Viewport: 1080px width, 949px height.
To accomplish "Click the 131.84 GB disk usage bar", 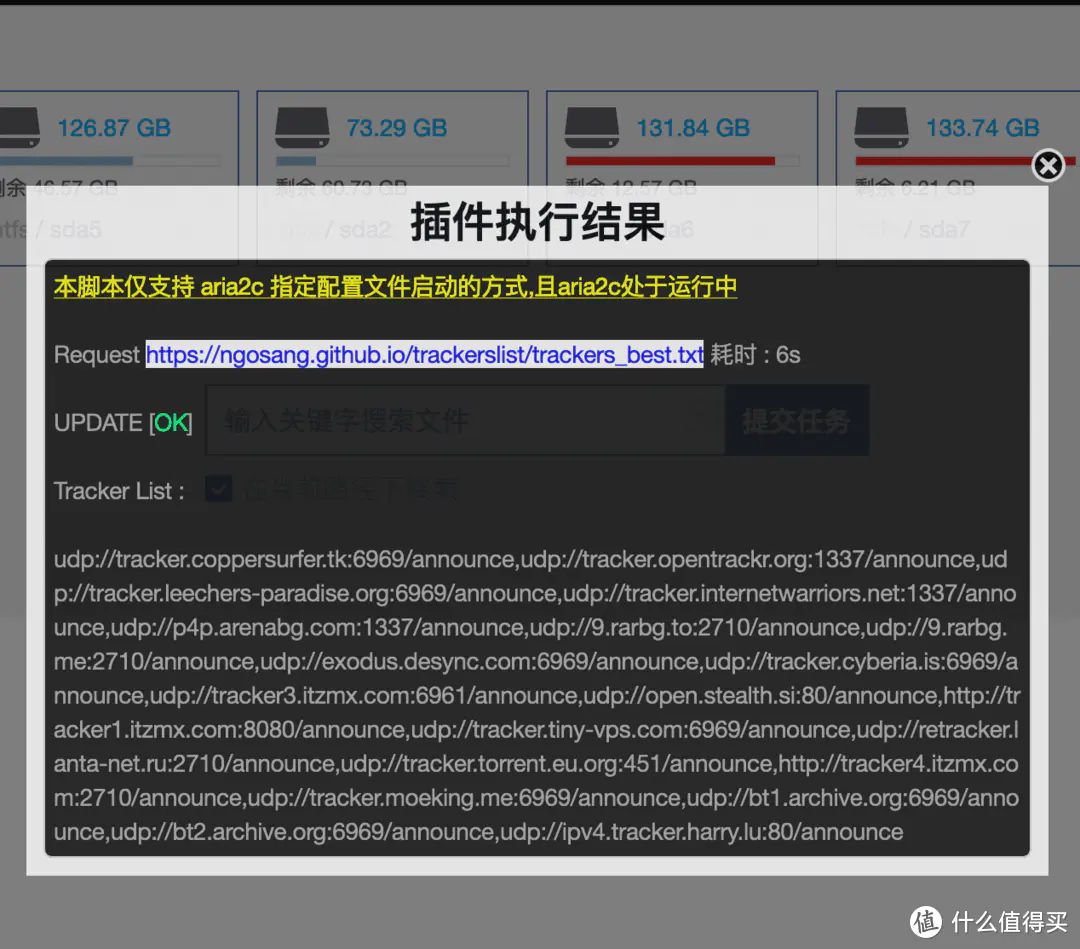I will [x=683, y=161].
